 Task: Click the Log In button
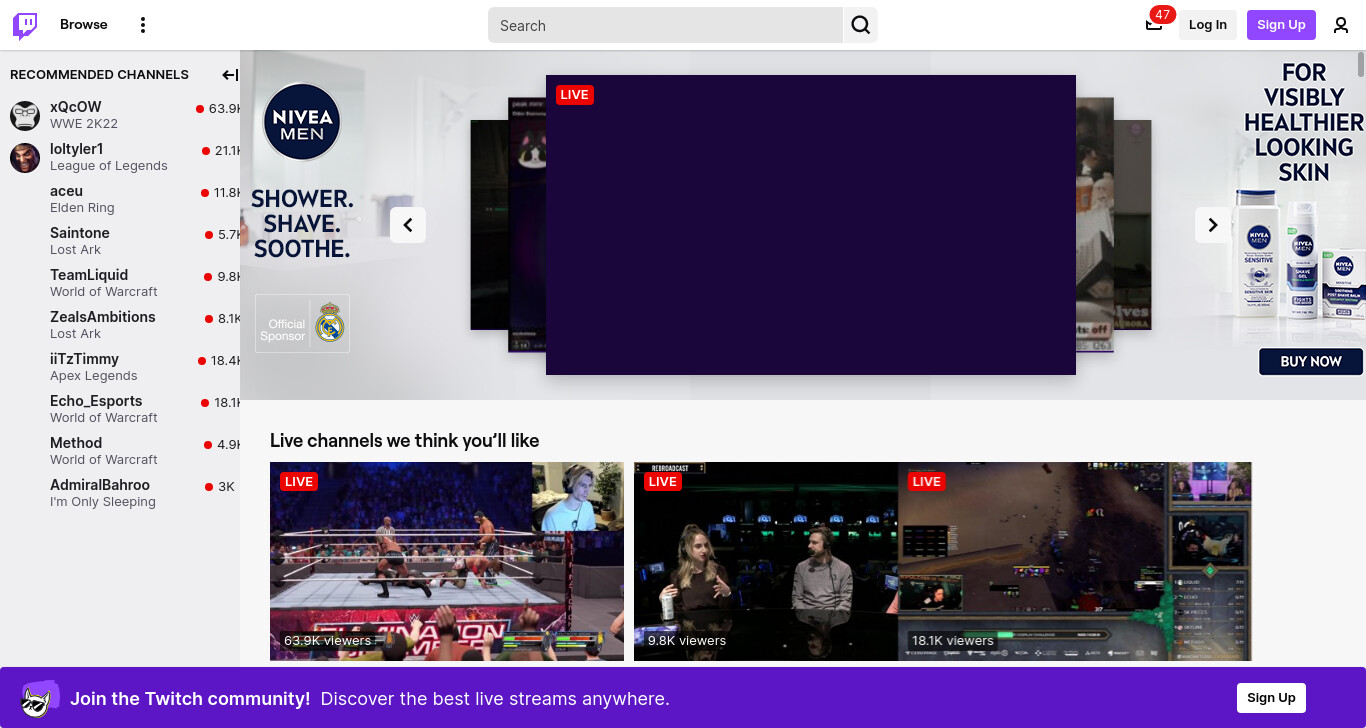pyautogui.click(x=1208, y=25)
